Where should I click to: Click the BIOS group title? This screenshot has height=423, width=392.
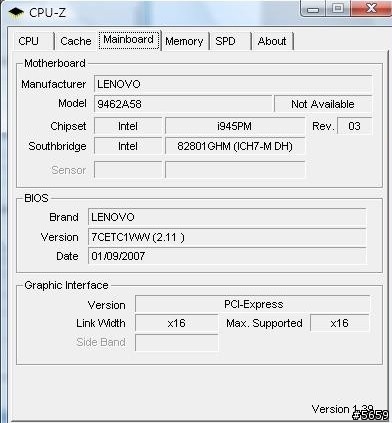coord(36,198)
